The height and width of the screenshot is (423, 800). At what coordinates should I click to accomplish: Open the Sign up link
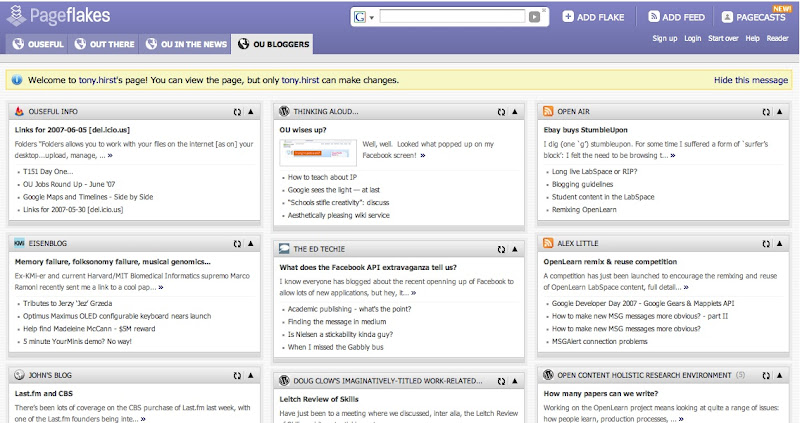[664, 38]
